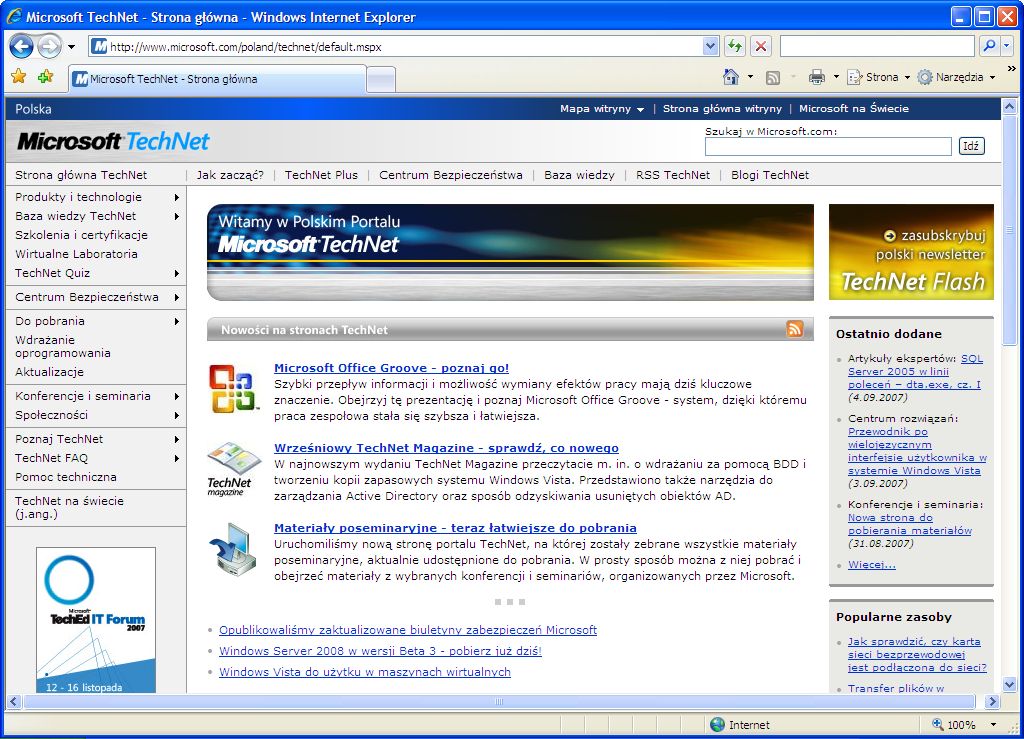Click the Idź search button
Screen dimensions: 1024x739
(971, 146)
